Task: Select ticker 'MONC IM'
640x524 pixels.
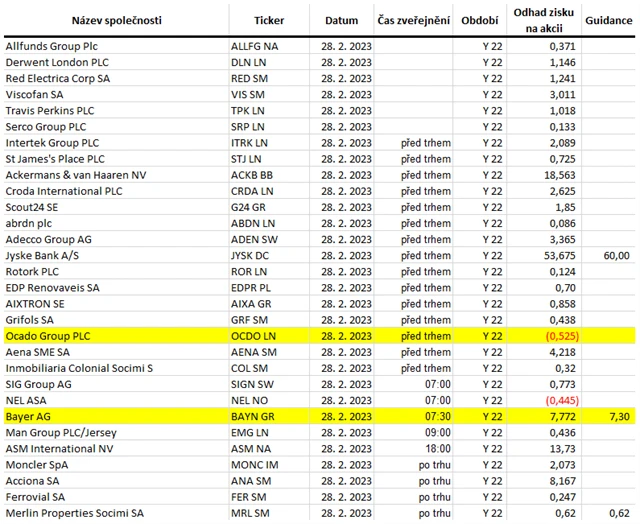Action: [255, 465]
